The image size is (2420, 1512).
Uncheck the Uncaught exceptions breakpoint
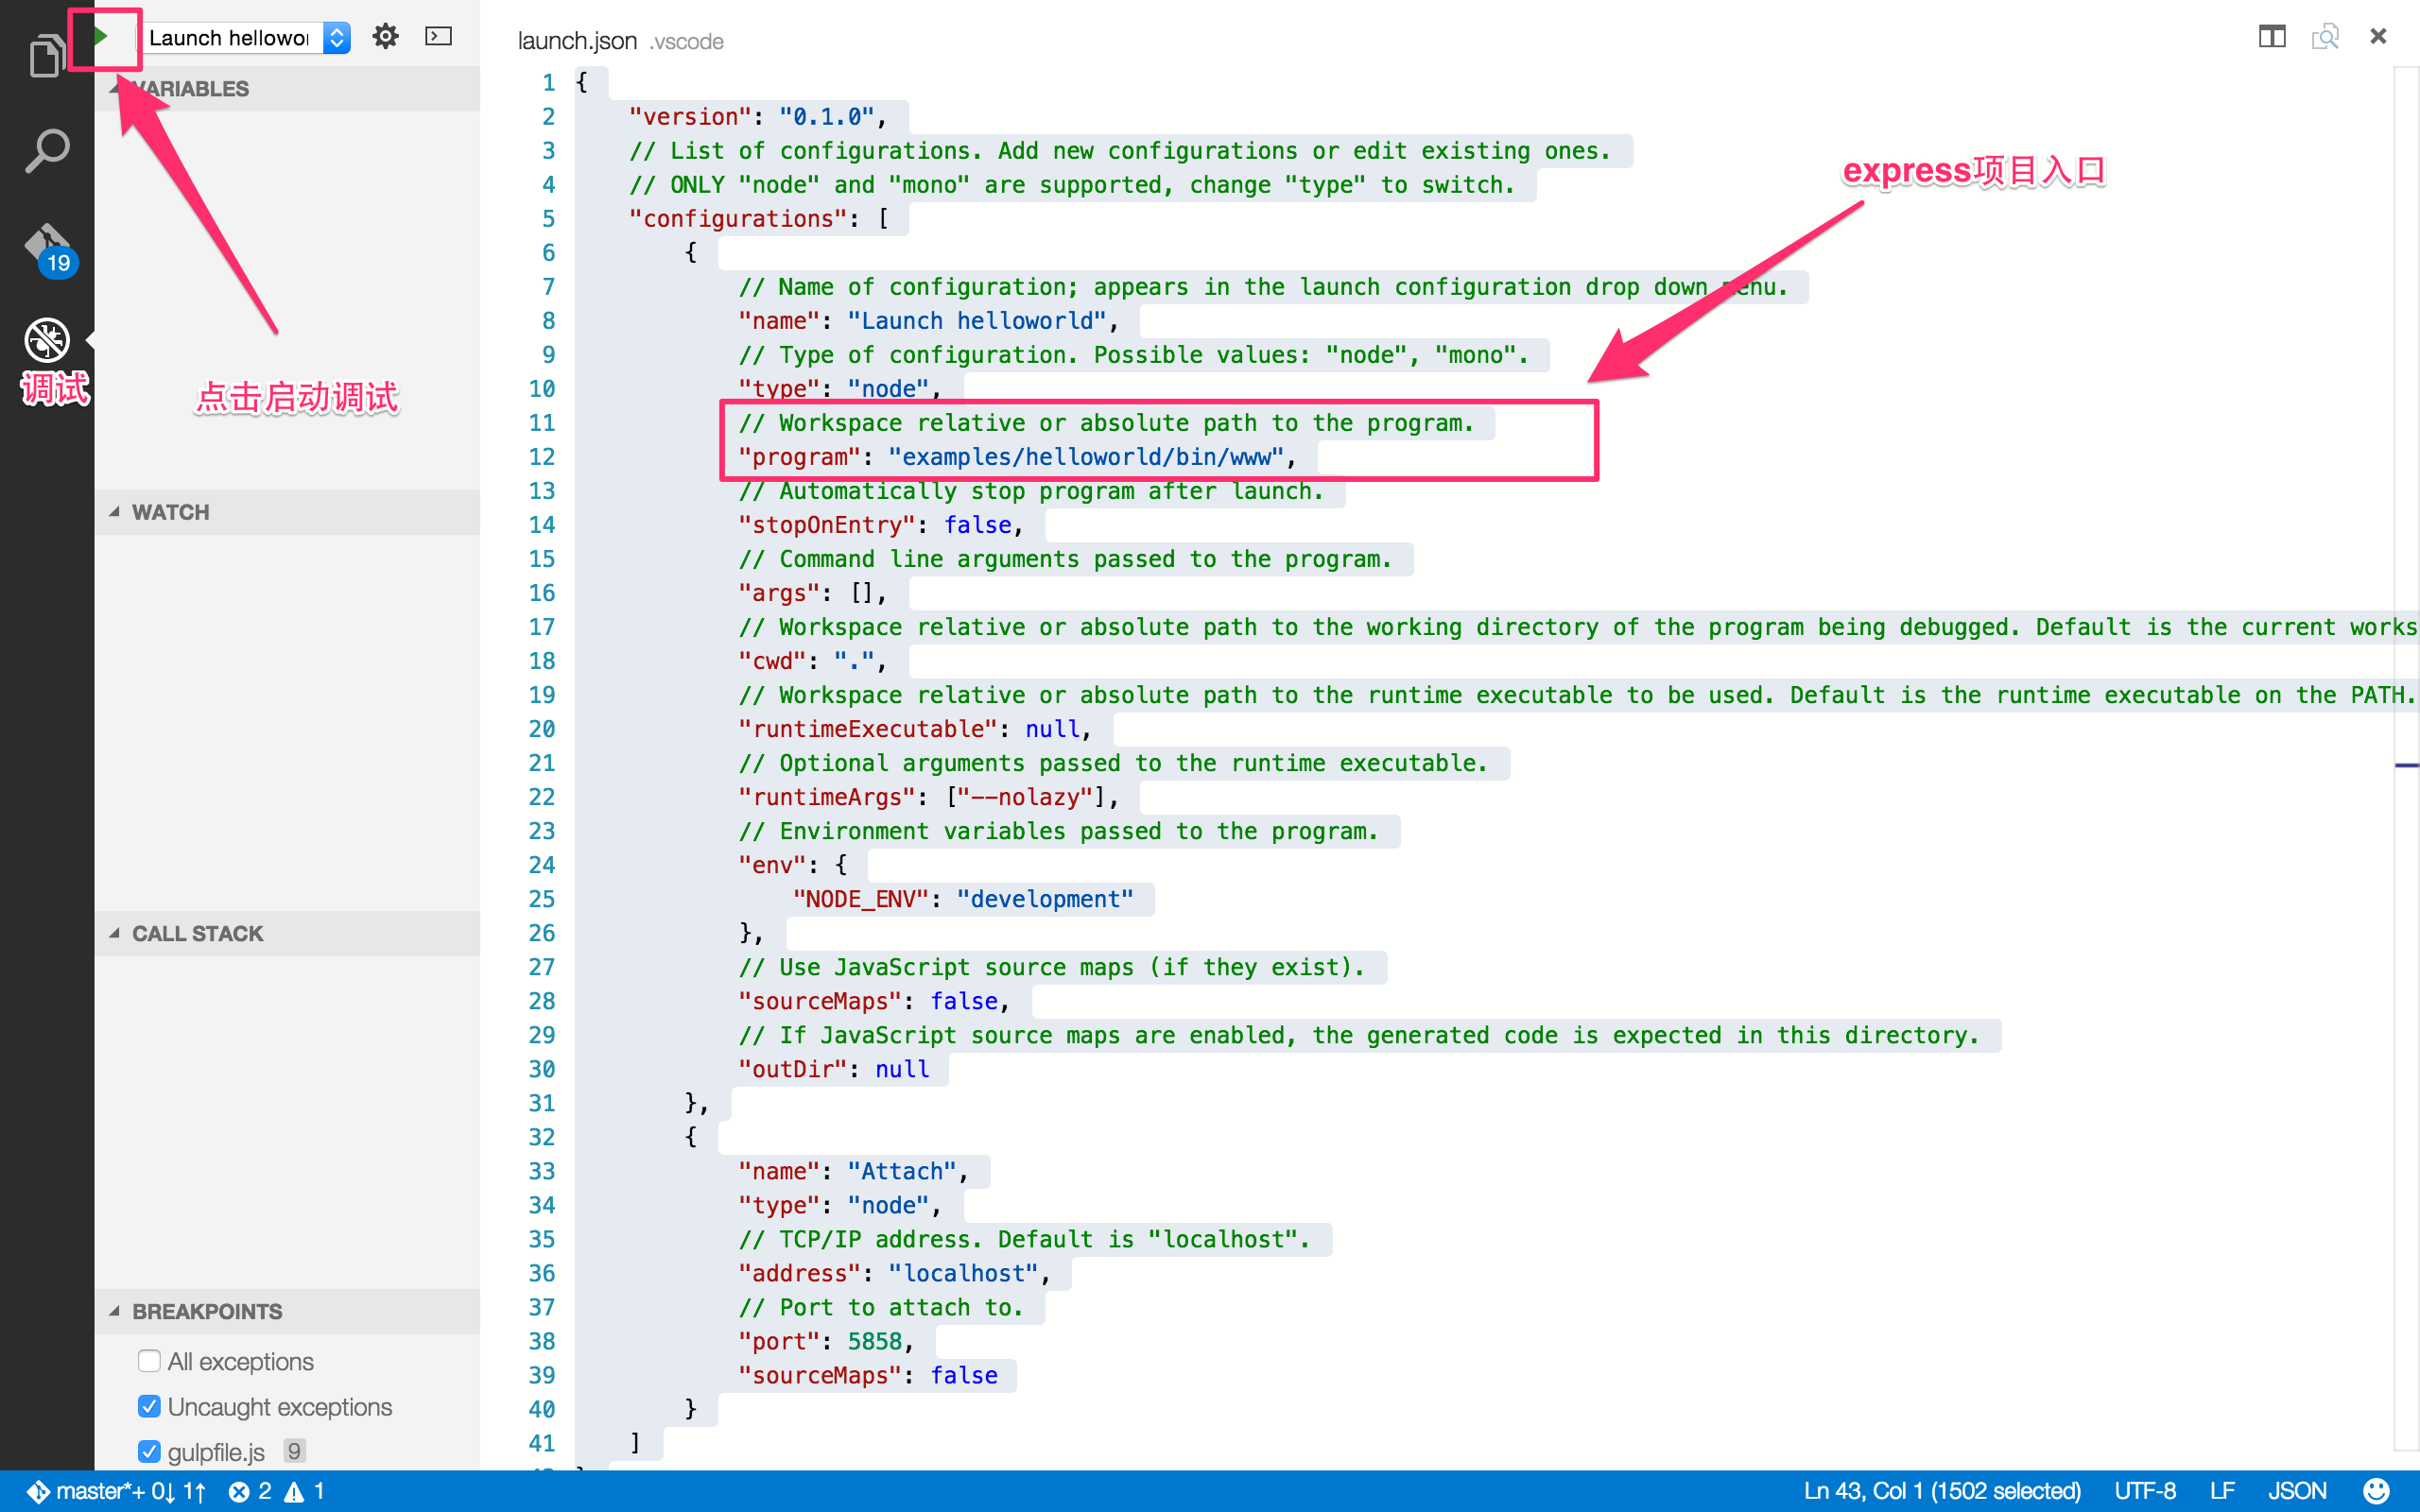coord(149,1406)
